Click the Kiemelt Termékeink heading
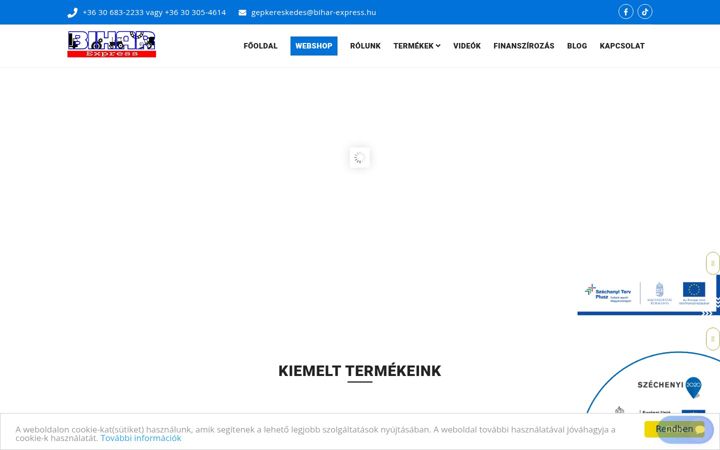 (360, 371)
